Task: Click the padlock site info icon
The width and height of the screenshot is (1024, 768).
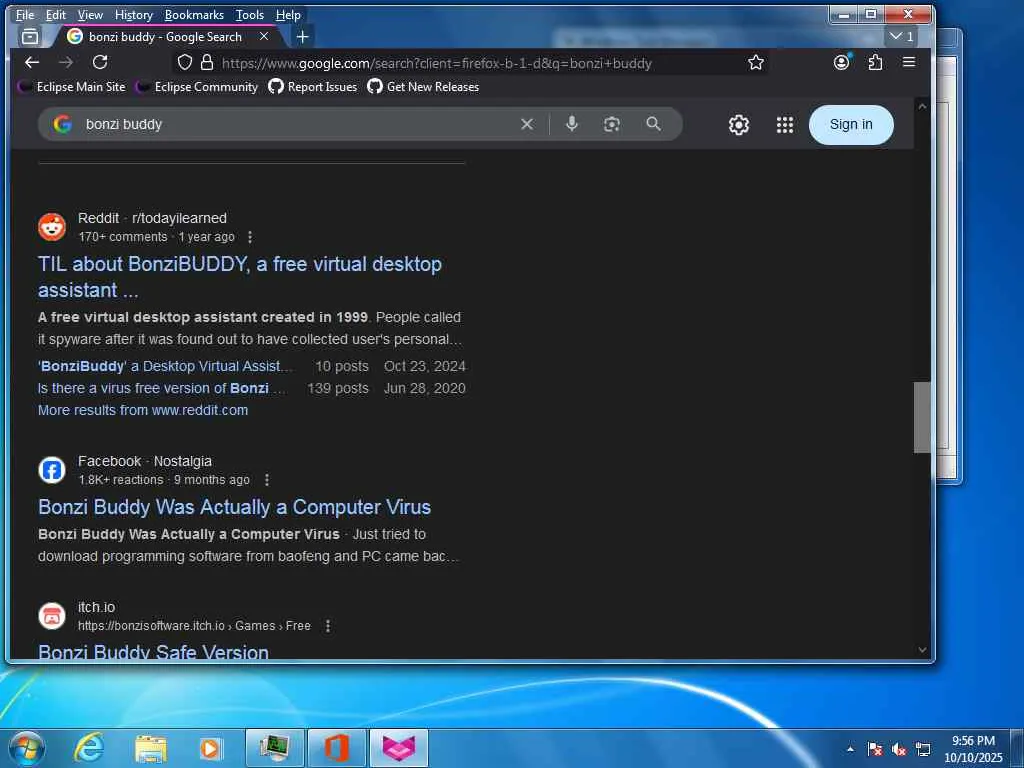Action: [207, 63]
